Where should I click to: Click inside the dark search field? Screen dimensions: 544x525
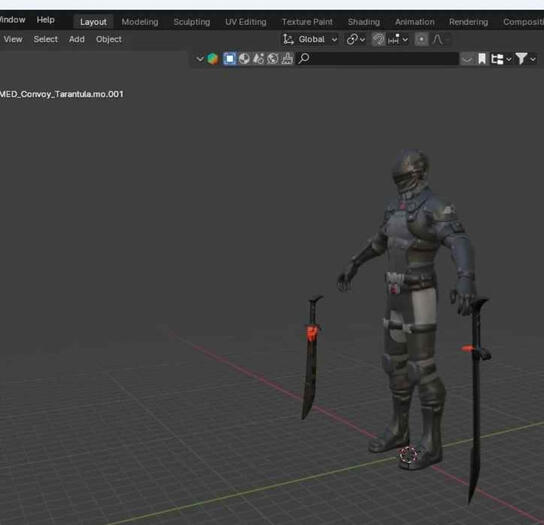coord(384,59)
